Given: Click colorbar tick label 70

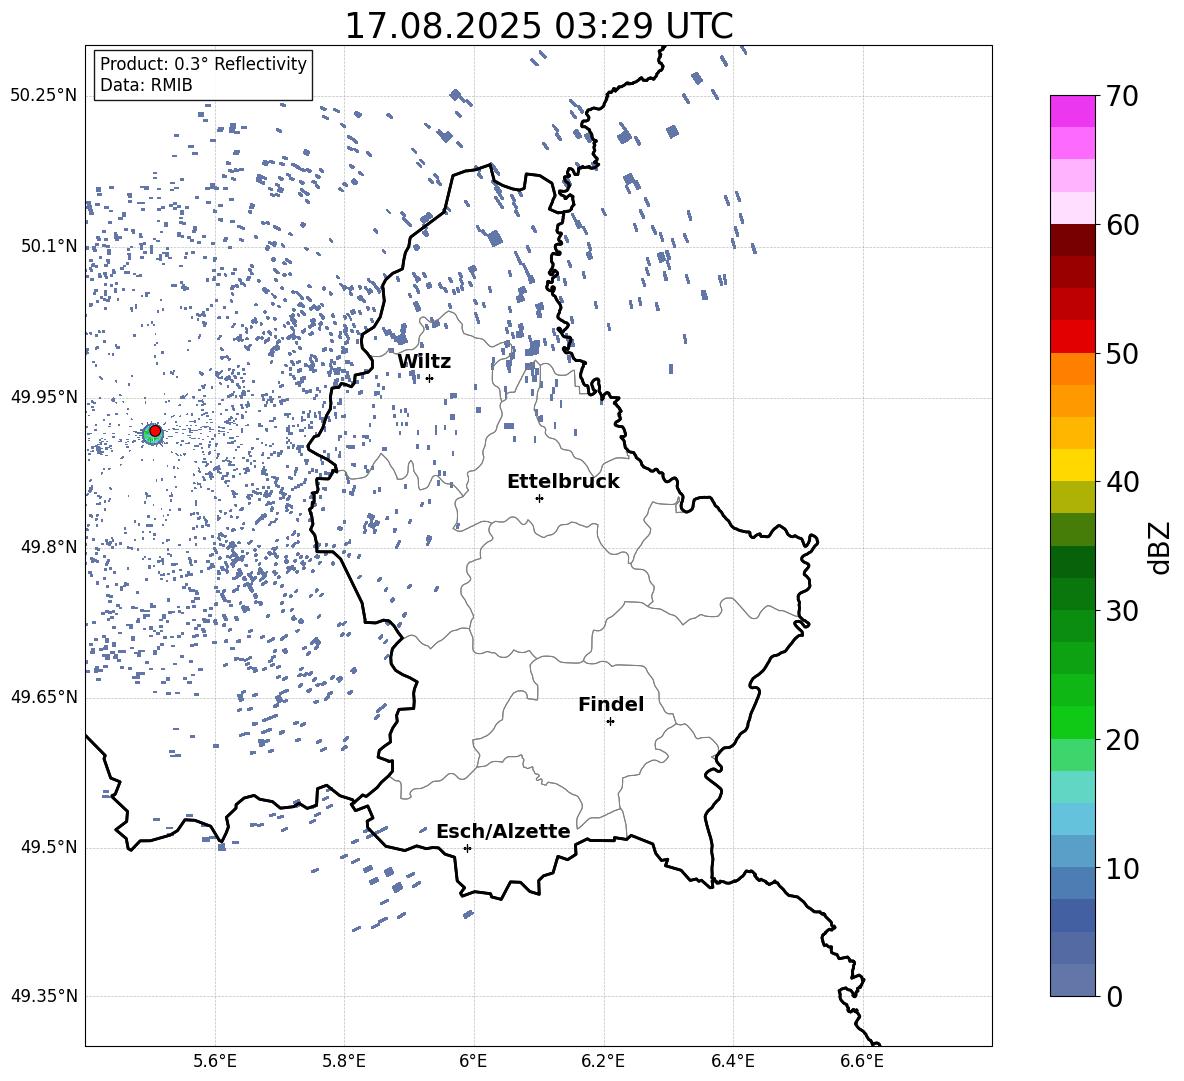Looking at the screenshot, I should pyautogui.click(x=1122, y=97).
